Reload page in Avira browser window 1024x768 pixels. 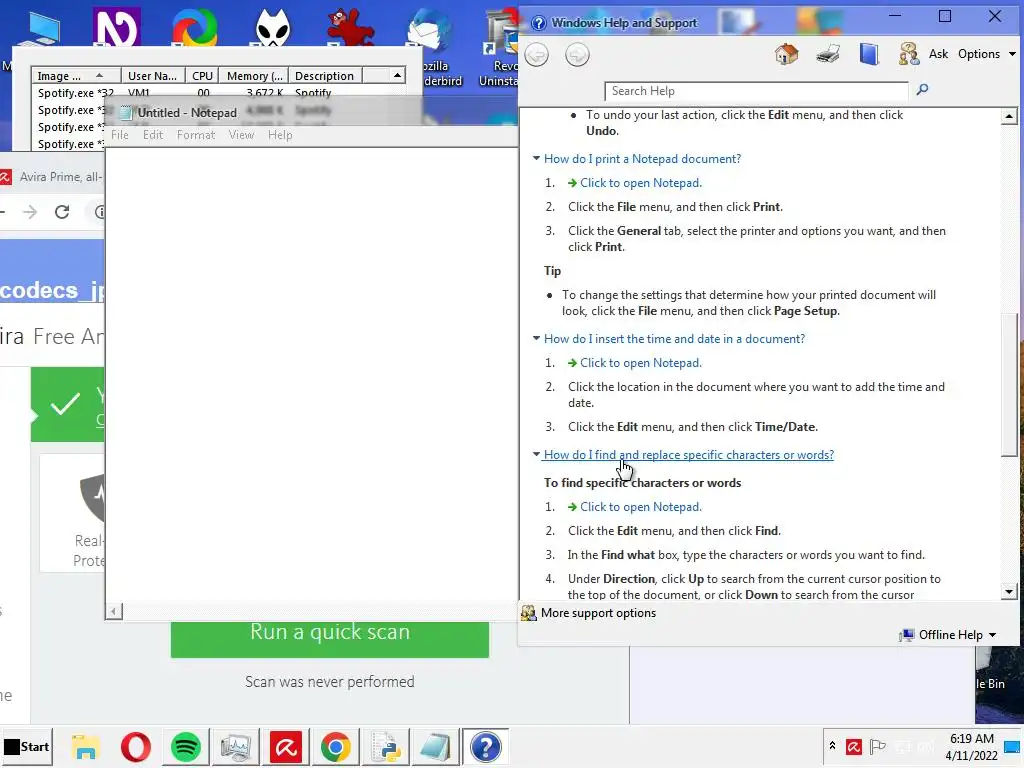click(62, 212)
